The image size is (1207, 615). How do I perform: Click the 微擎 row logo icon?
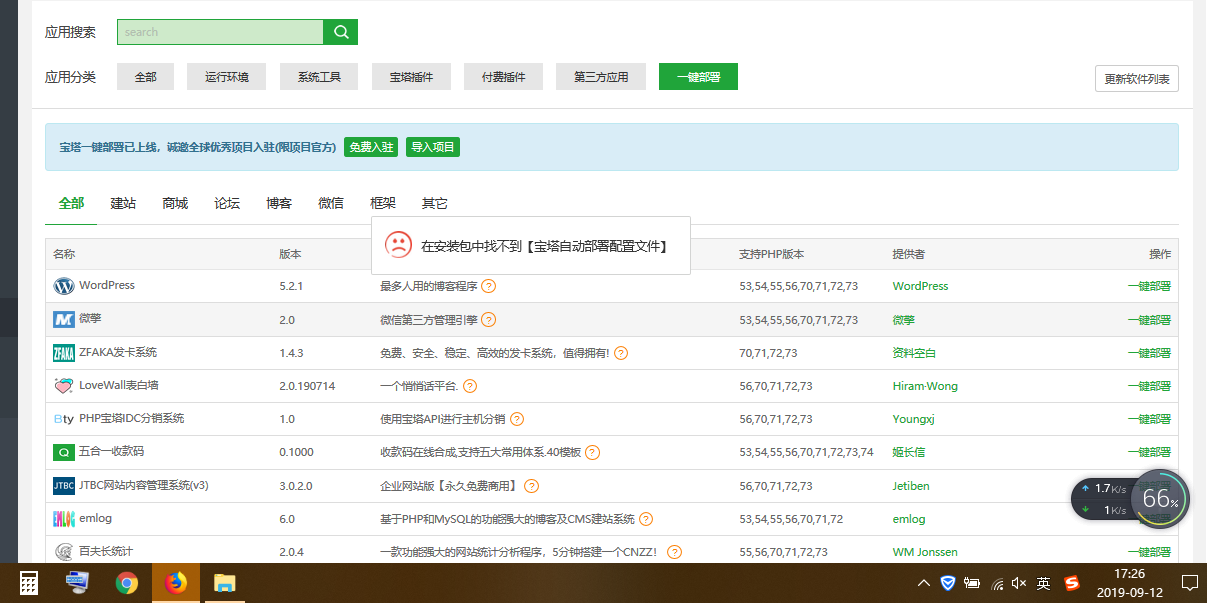coord(64,320)
